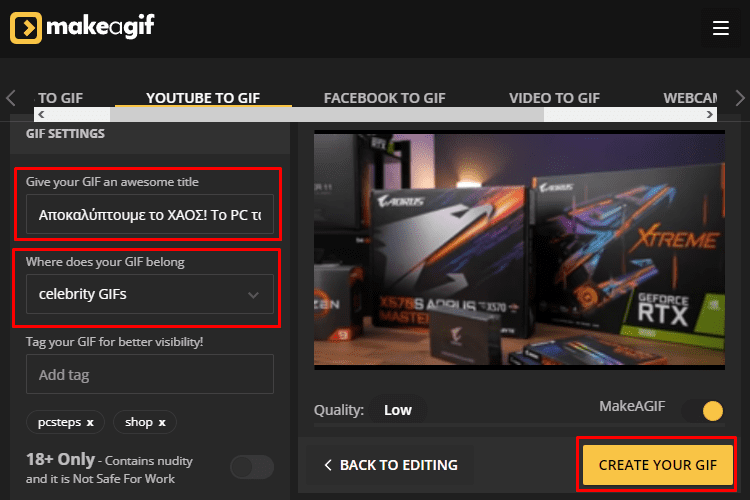Screen dimensions: 750x500
Task: Toggle the MakeAGIF watermark switch
Action: tap(703, 411)
